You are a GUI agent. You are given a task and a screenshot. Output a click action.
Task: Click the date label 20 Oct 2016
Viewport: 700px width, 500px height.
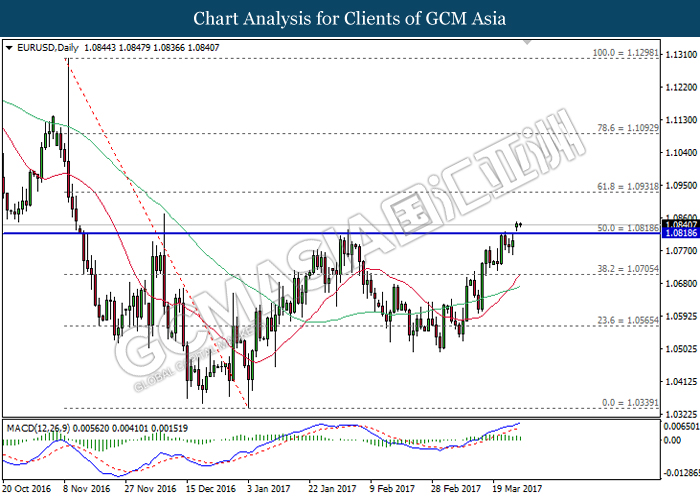pos(26,489)
